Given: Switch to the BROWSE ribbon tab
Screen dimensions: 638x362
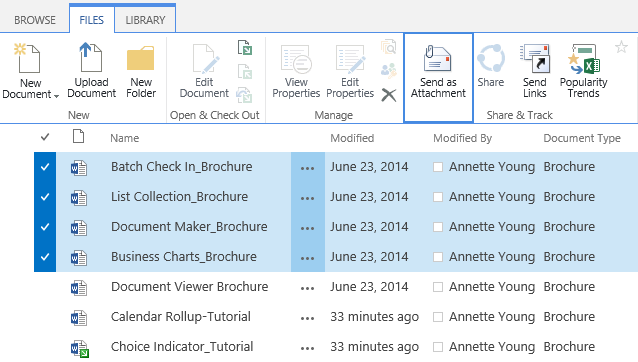Looking at the screenshot, I should (35, 20).
